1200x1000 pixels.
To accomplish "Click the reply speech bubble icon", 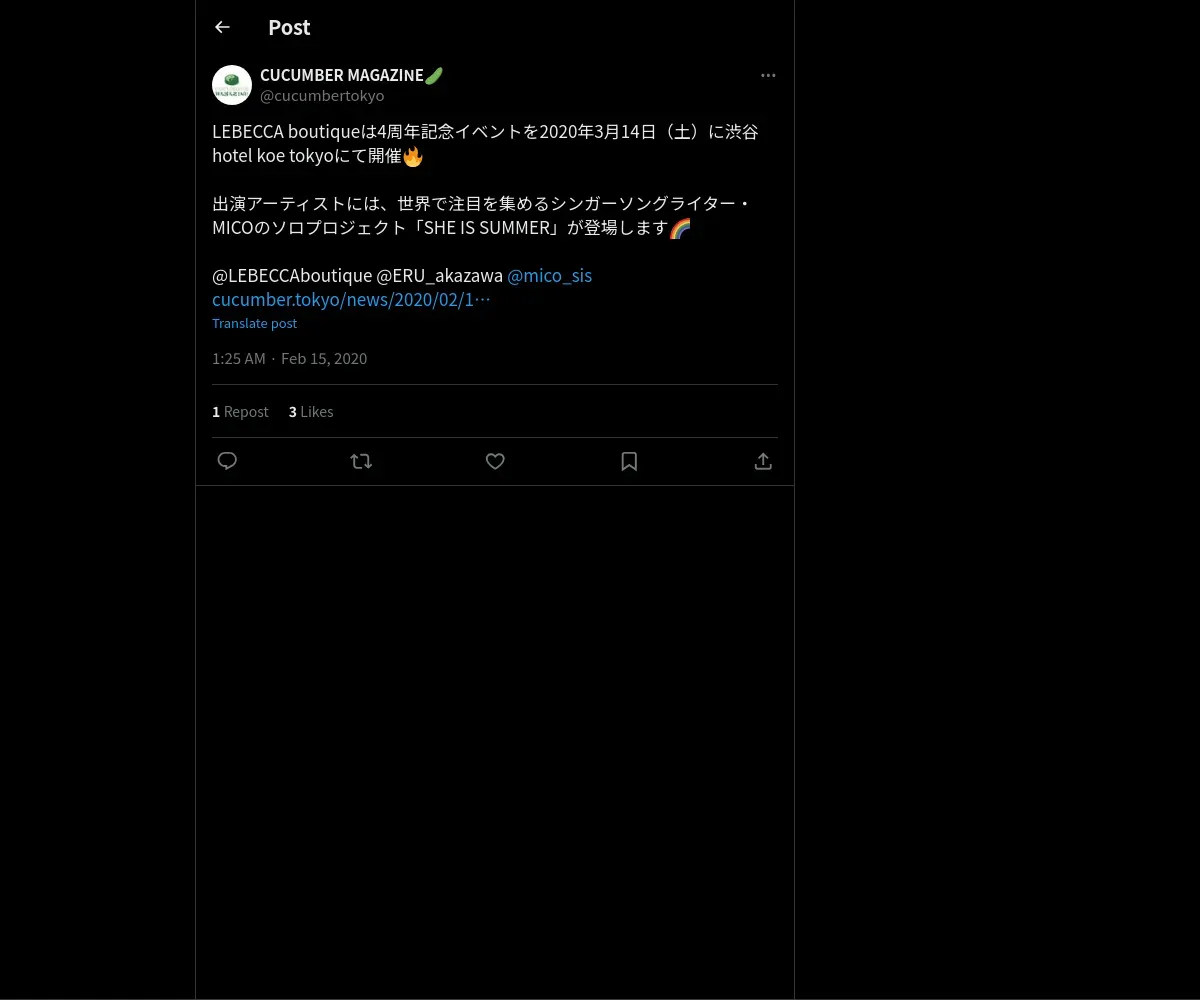I will pyautogui.click(x=227, y=461).
